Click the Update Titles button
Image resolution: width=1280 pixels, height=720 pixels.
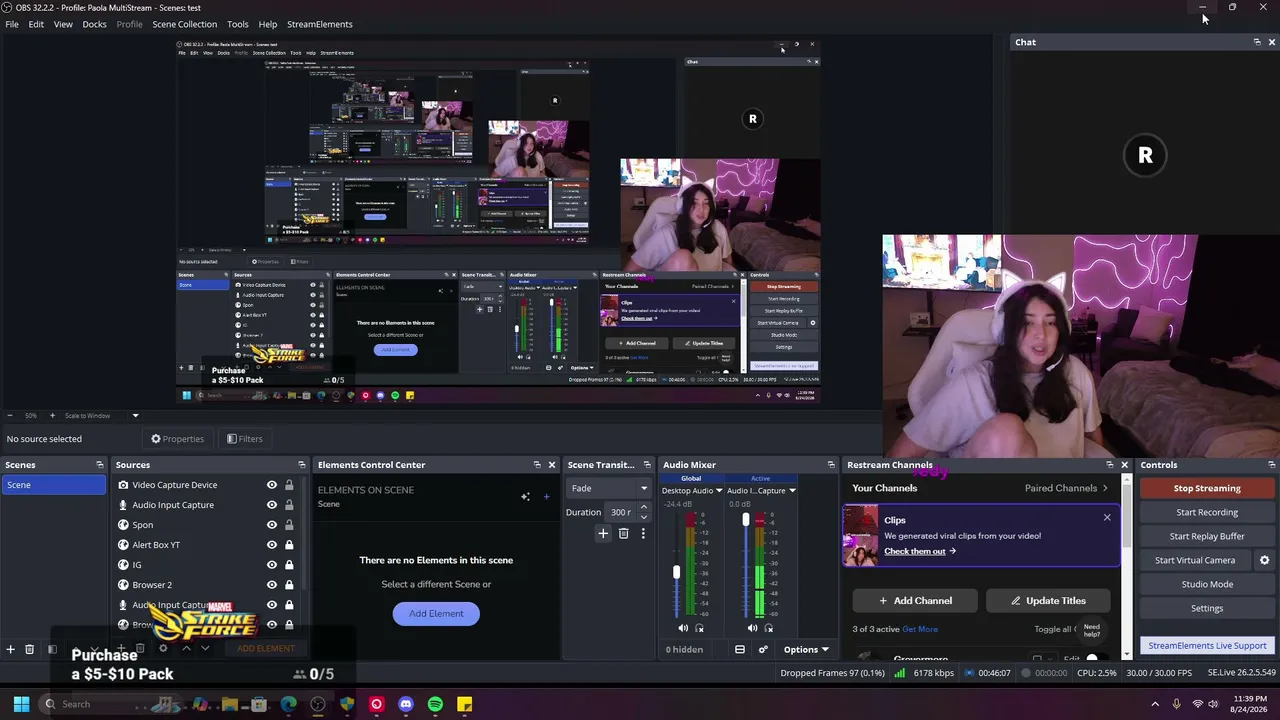click(x=1047, y=601)
